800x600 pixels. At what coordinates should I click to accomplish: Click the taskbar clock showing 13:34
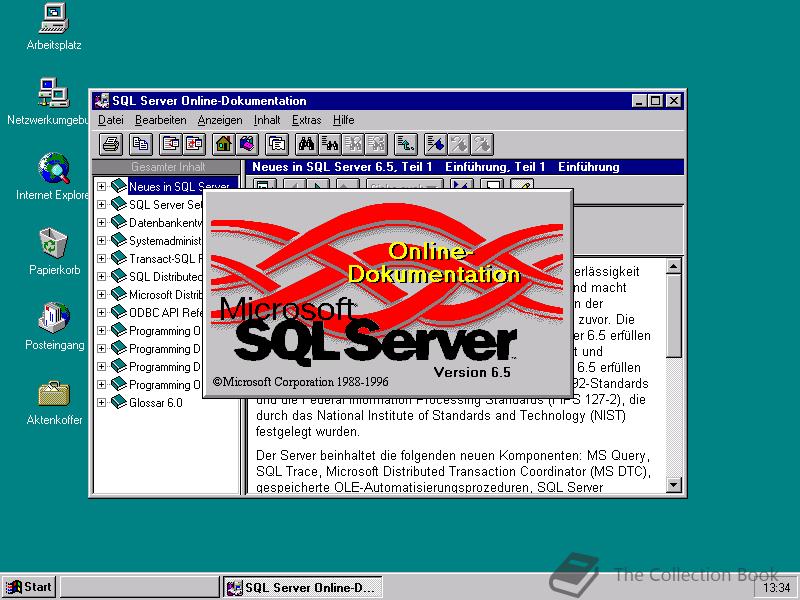pos(776,588)
